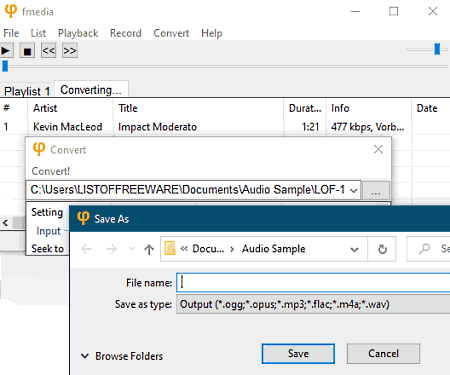The image size is (450, 375).
Task: Refresh the Audio Sample folder view
Action: point(382,249)
